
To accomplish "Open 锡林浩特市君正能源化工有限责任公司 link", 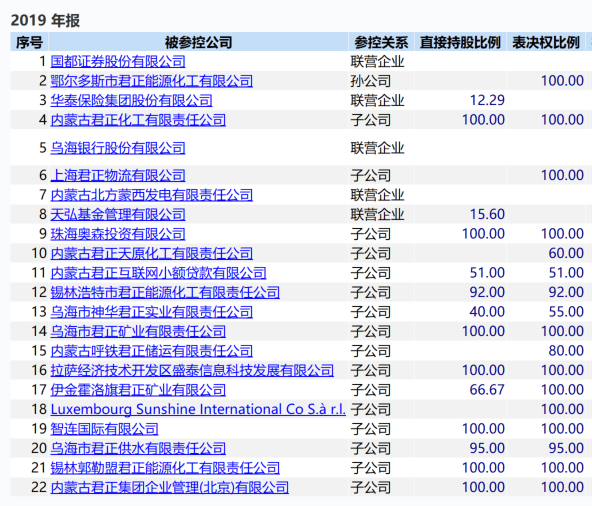I will (165, 293).
